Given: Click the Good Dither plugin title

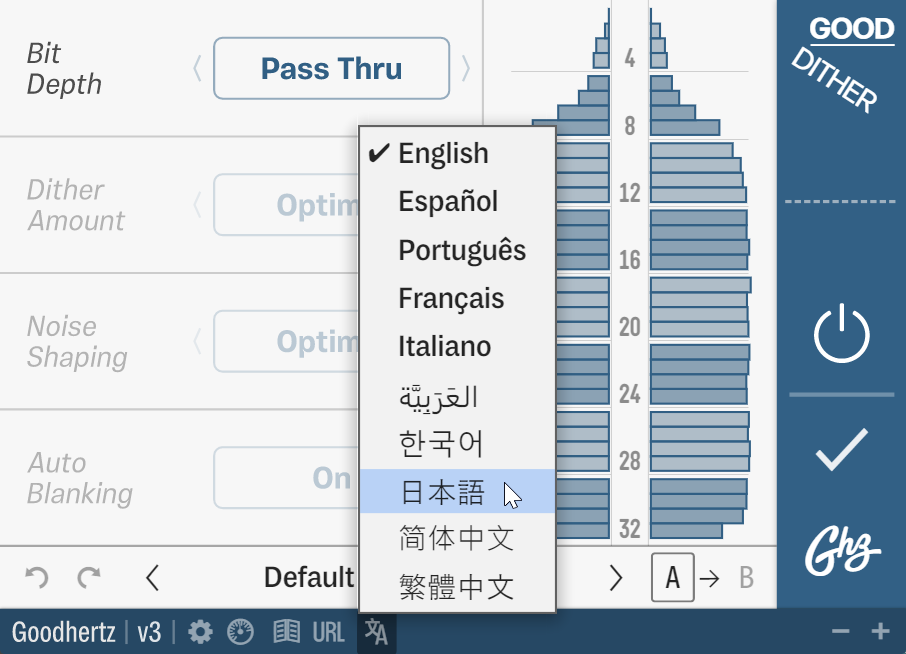Looking at the screenshot, I should (x=842, y=65).
